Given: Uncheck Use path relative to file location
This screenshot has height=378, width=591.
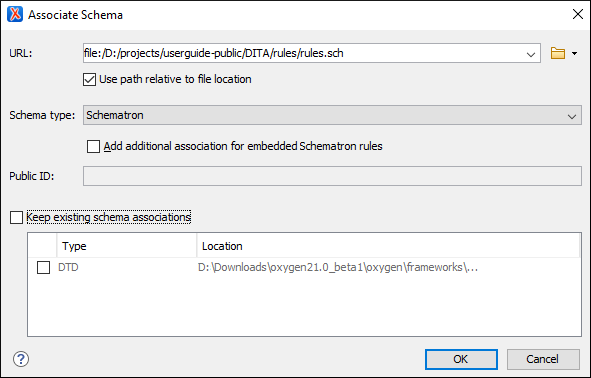Looking at the screenshot, I should coord(89,80).
